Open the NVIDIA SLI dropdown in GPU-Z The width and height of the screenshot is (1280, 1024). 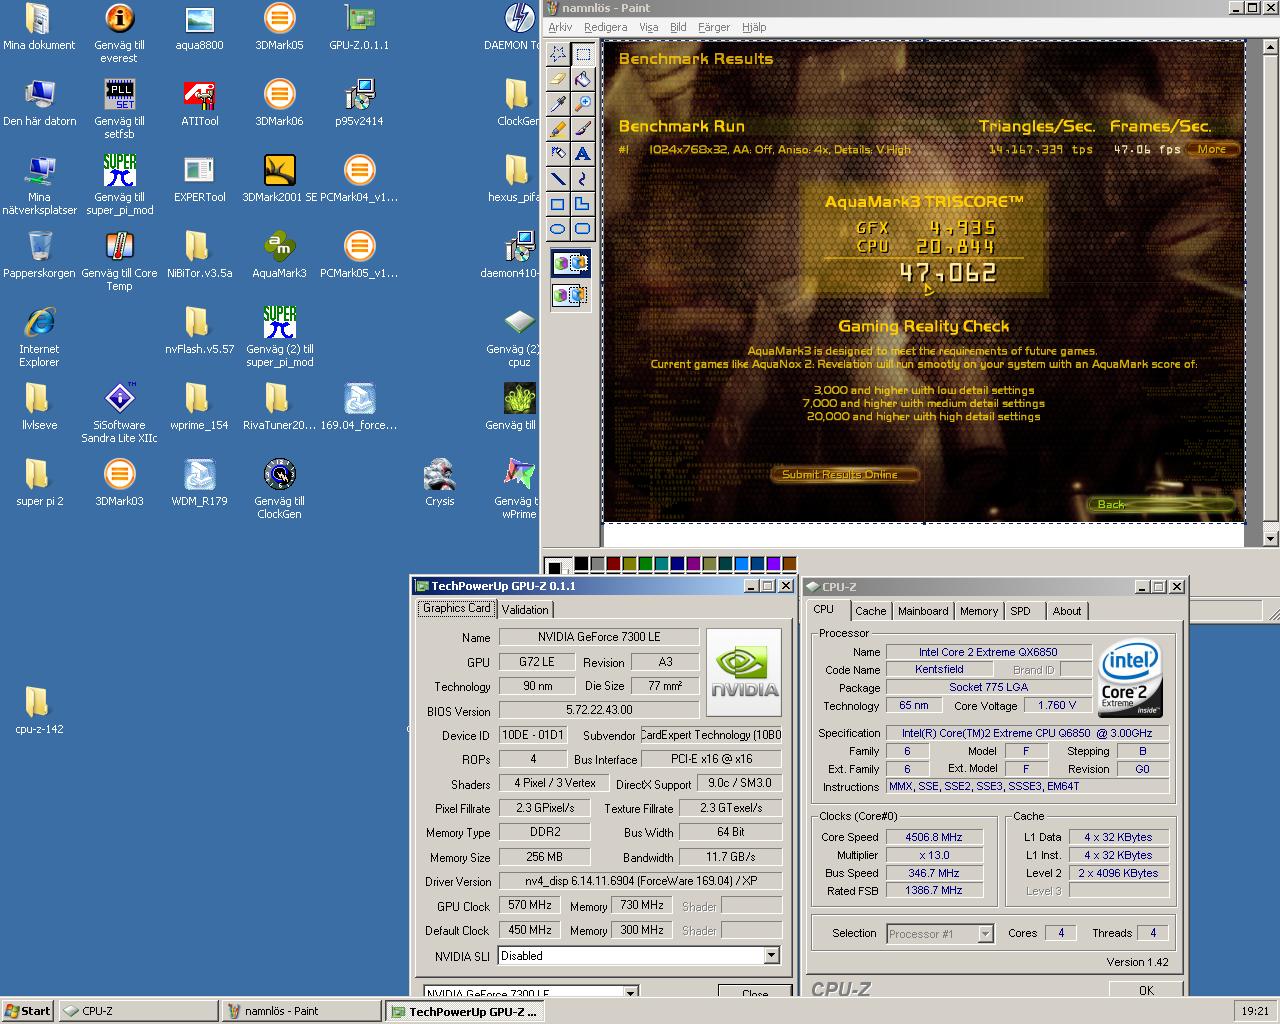(x=771, y=956)
